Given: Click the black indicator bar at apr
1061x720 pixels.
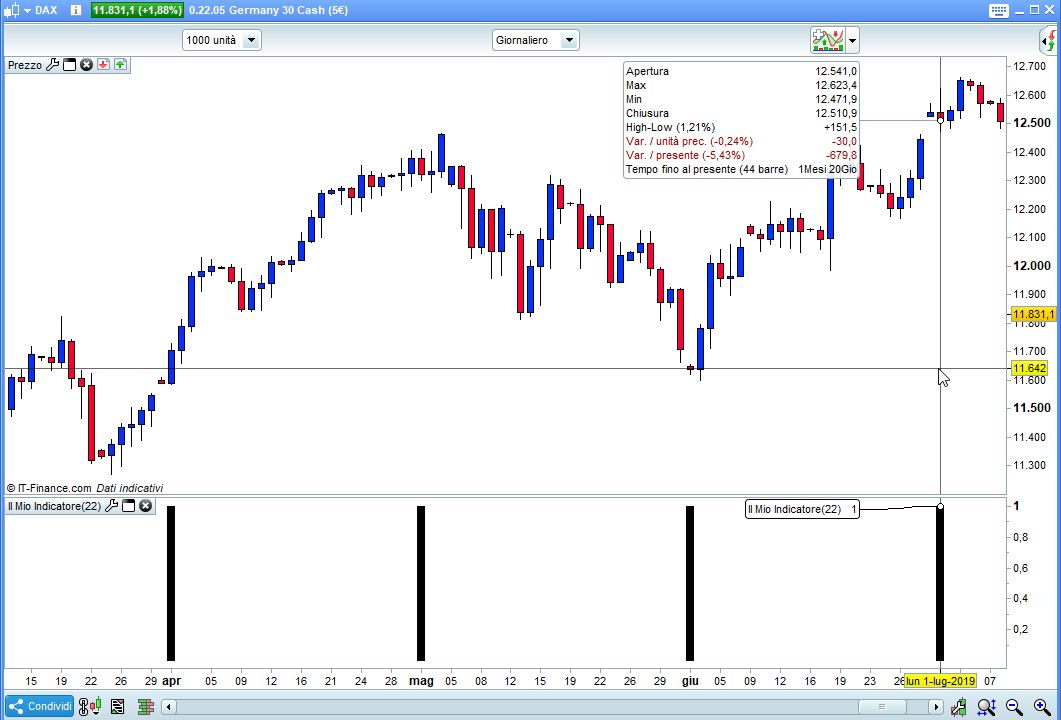Looking at the screenshot, I should click(x=171, y=583).
